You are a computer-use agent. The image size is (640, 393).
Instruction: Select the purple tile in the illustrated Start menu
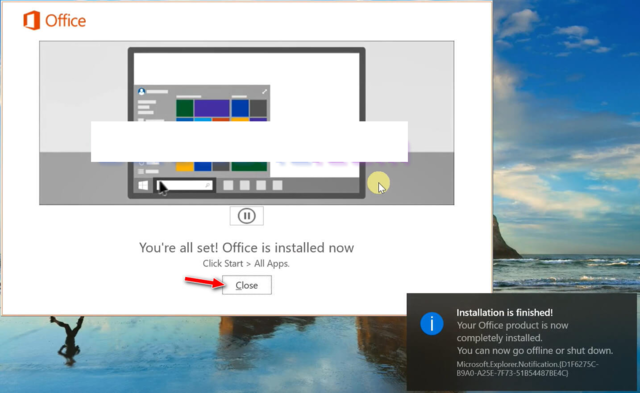click(x=212, y=108)
